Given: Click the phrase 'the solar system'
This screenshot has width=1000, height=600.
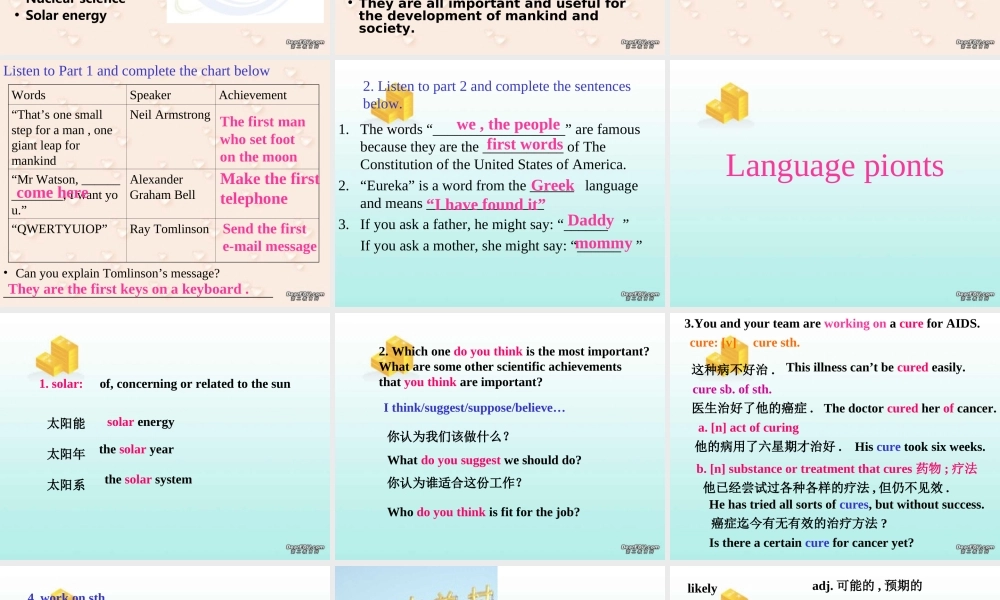Looking at the screenshot, I should [x=149, y=479].
